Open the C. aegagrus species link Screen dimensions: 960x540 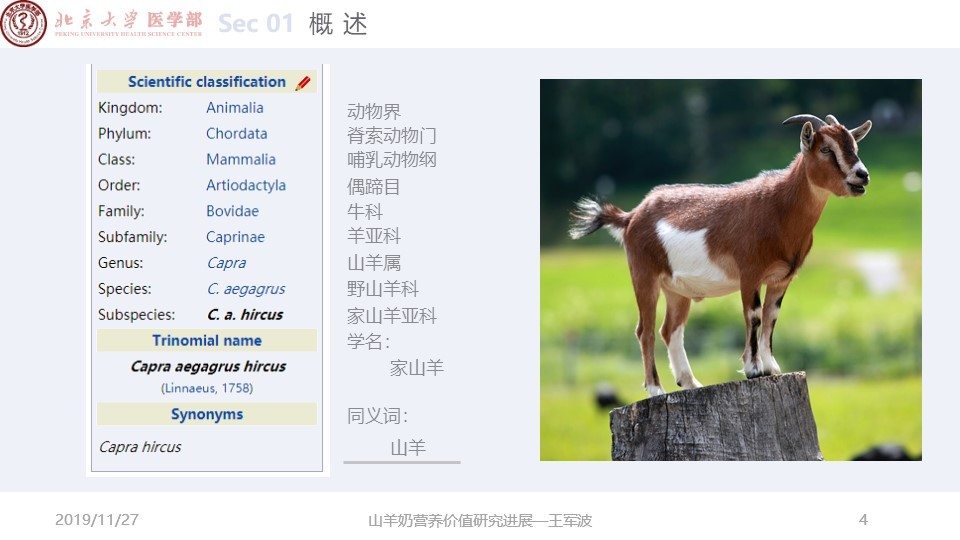tap(246, 289)
